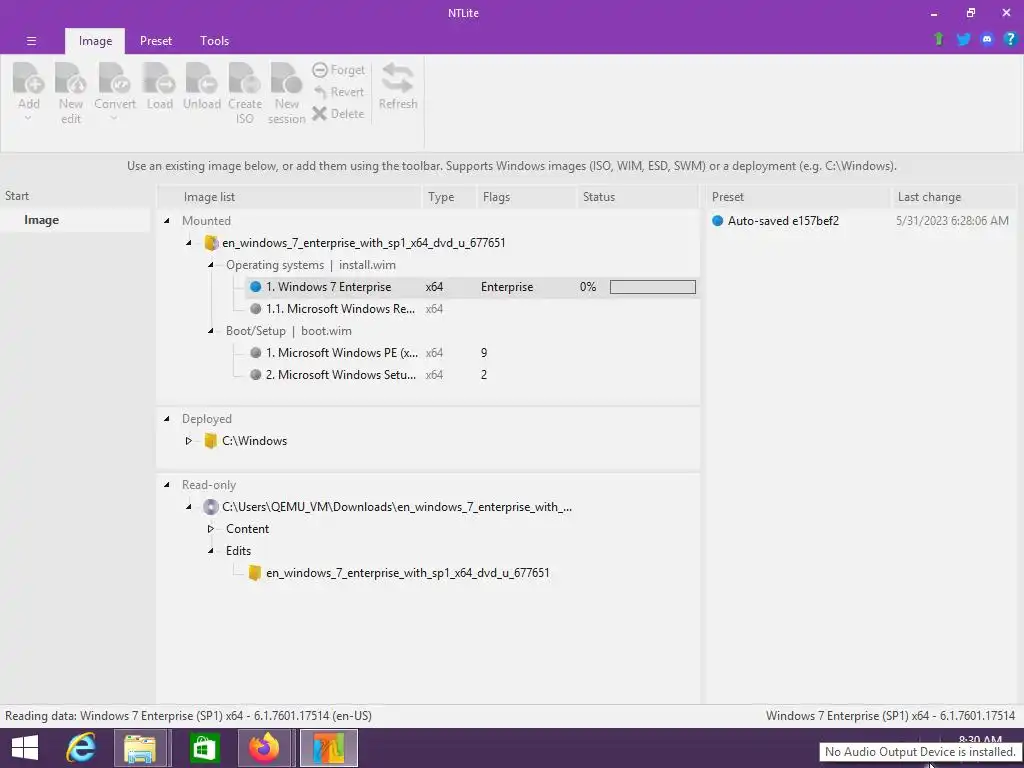
Task: Click the 5/31/2023 6:28:06 AM timestamp
Action: (952, 221)
